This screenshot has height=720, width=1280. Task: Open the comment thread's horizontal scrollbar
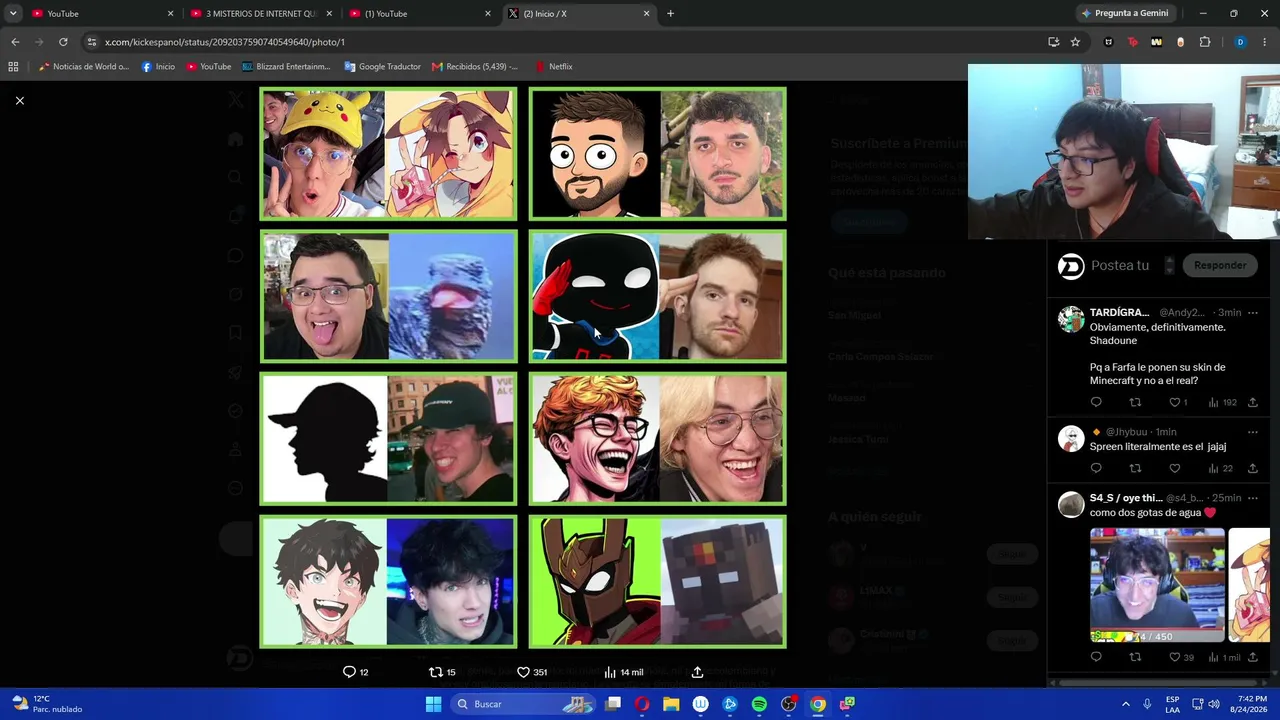click(x=1160, y=683)
